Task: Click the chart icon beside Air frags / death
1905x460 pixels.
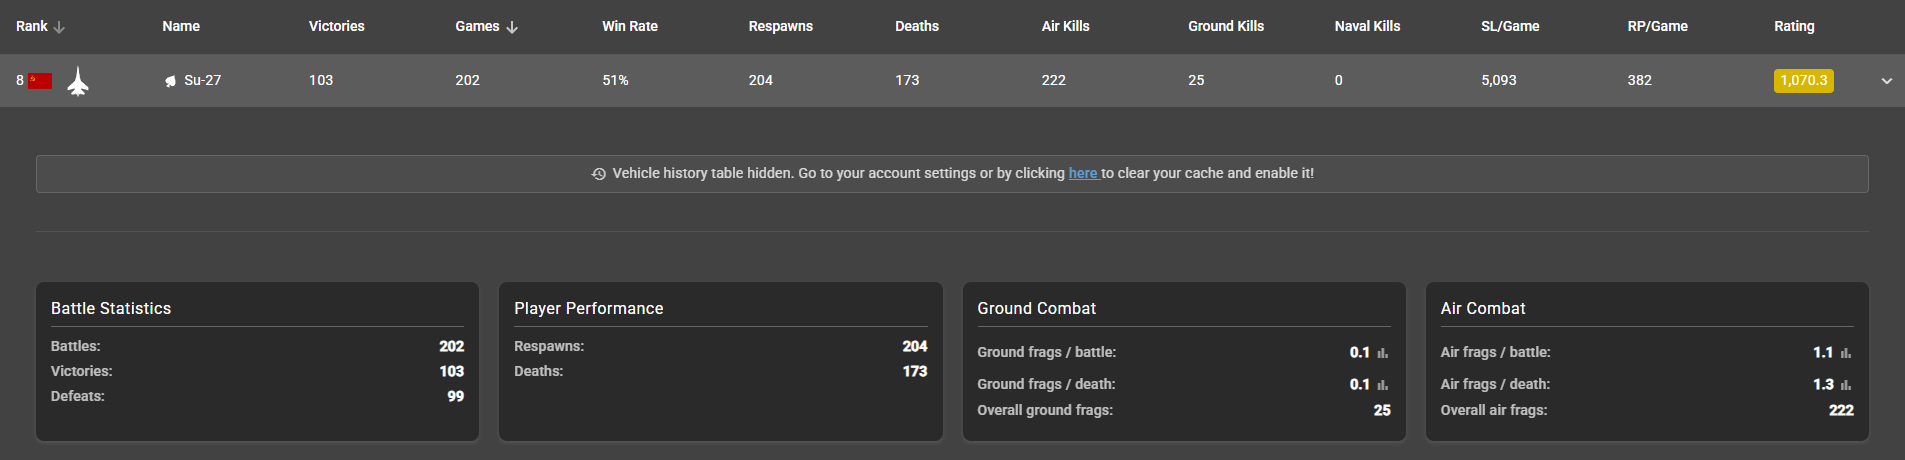Action: point(1846,385)
